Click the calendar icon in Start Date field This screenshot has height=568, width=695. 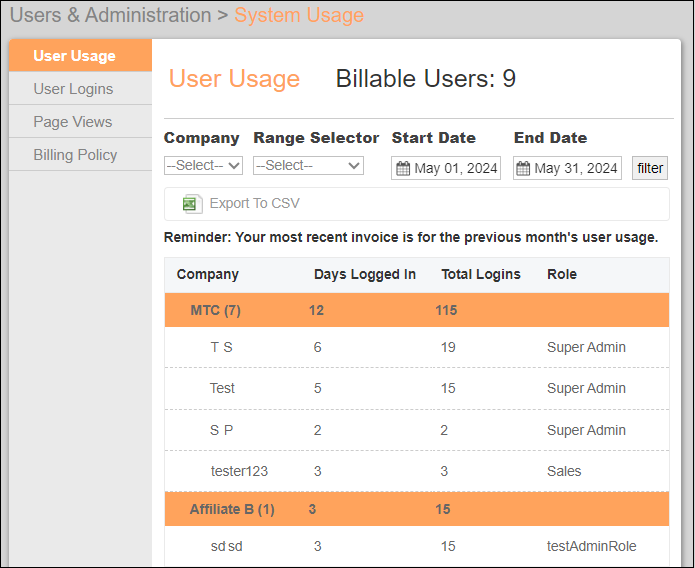point(403,168)
